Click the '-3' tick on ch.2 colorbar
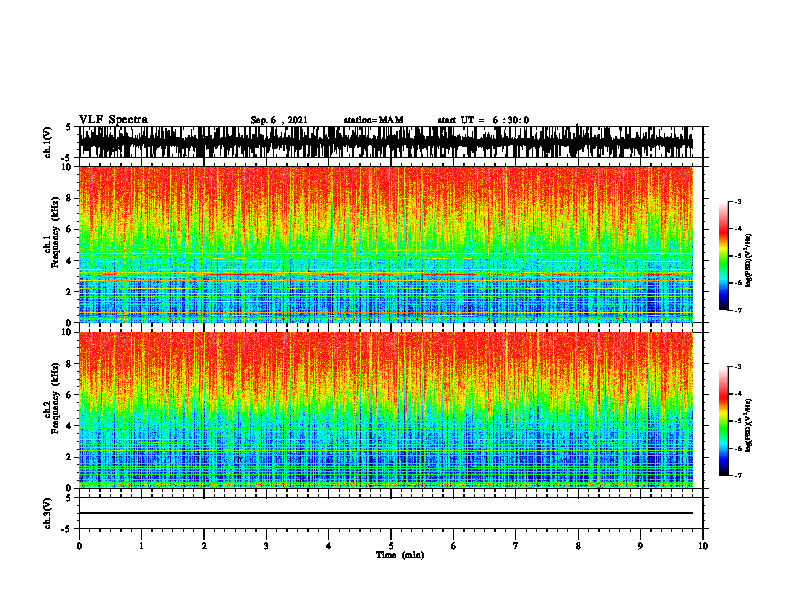This screenshot has height=612, width=792. 737,367
